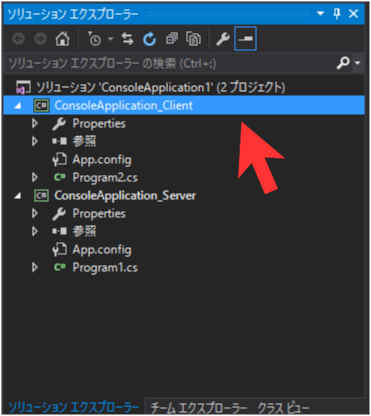Toggle Show All Files icon

pos(193,39)
